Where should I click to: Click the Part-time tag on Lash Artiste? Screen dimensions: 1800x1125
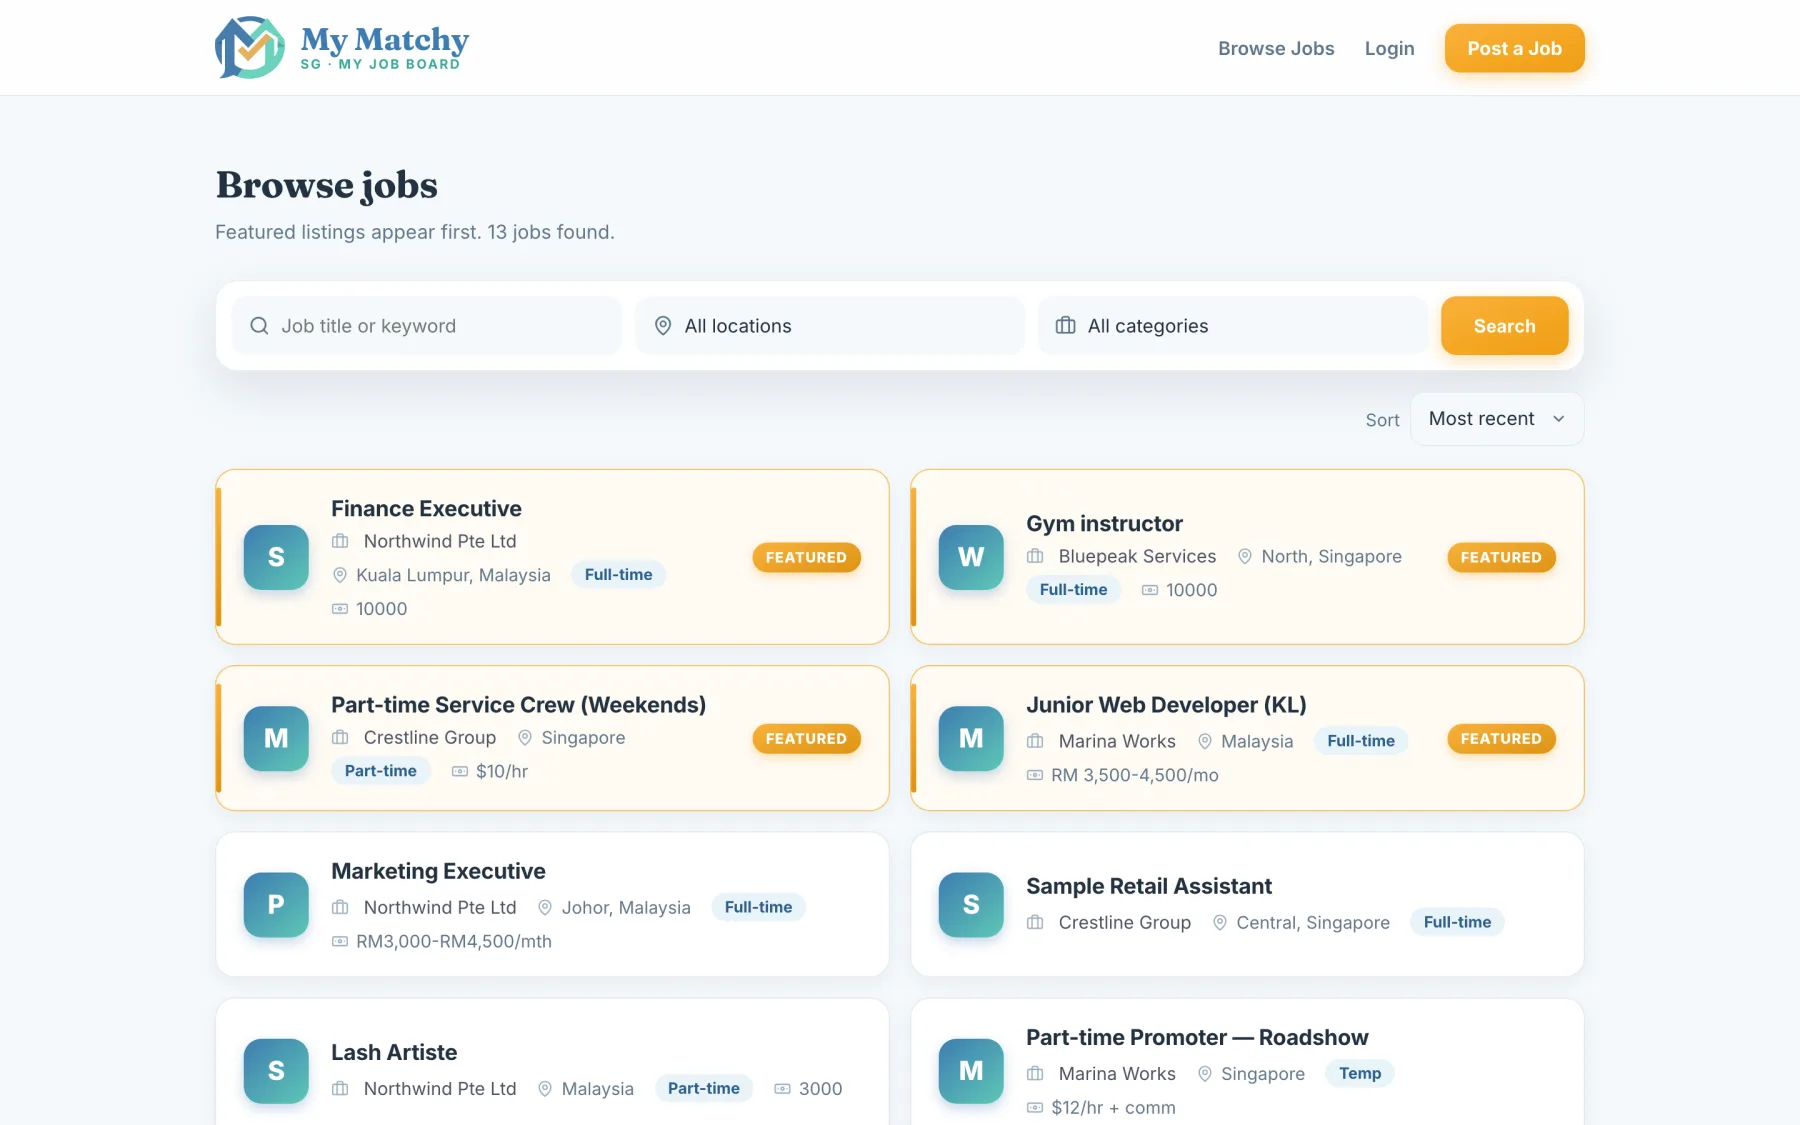coord(704,1088)
